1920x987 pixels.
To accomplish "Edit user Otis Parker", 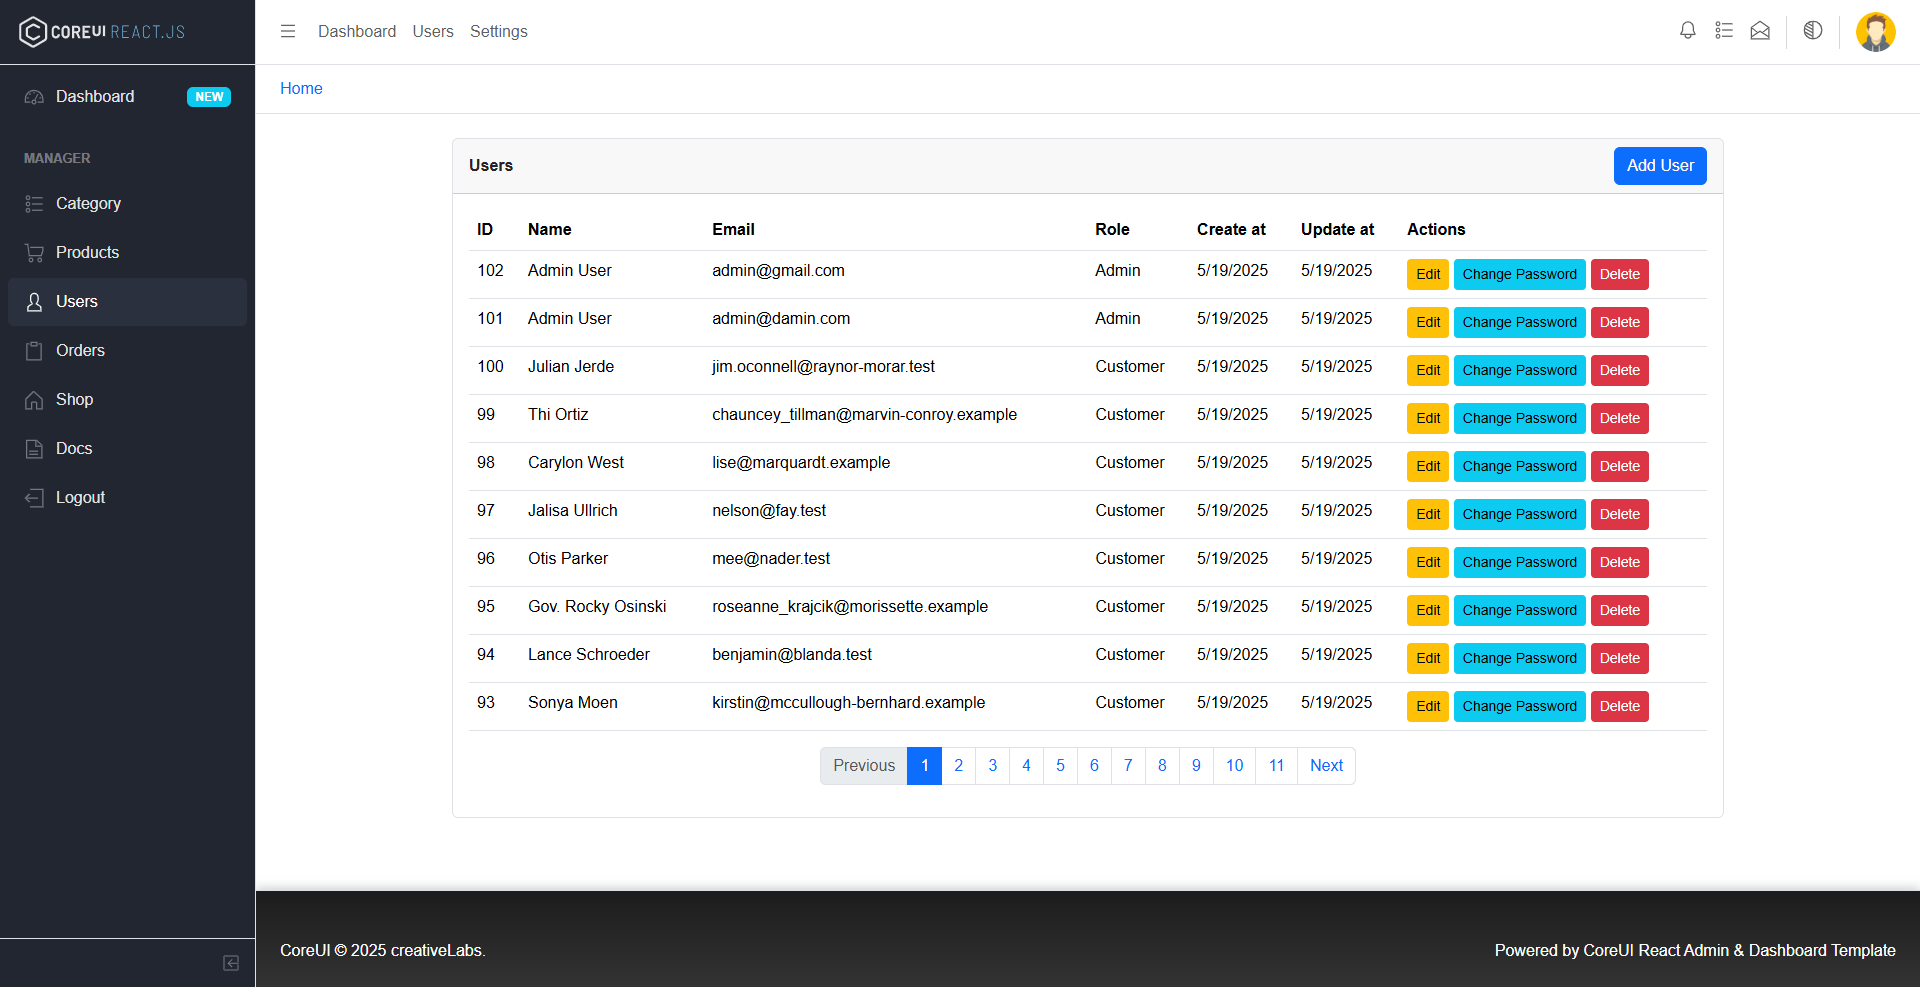I will [x=1428, y=562].
